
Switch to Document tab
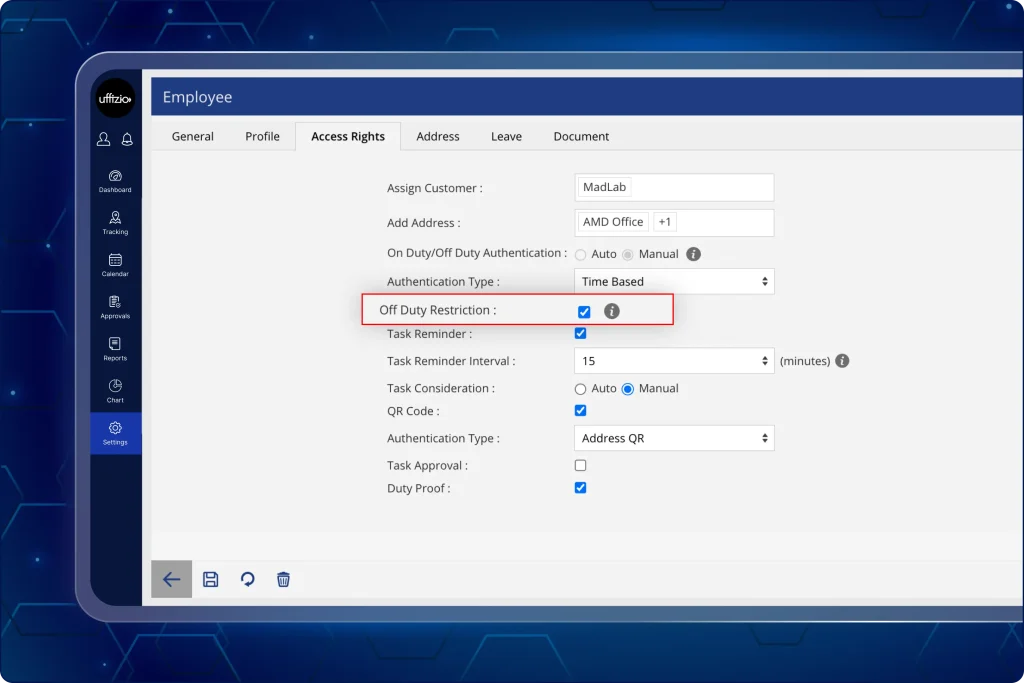581,136
